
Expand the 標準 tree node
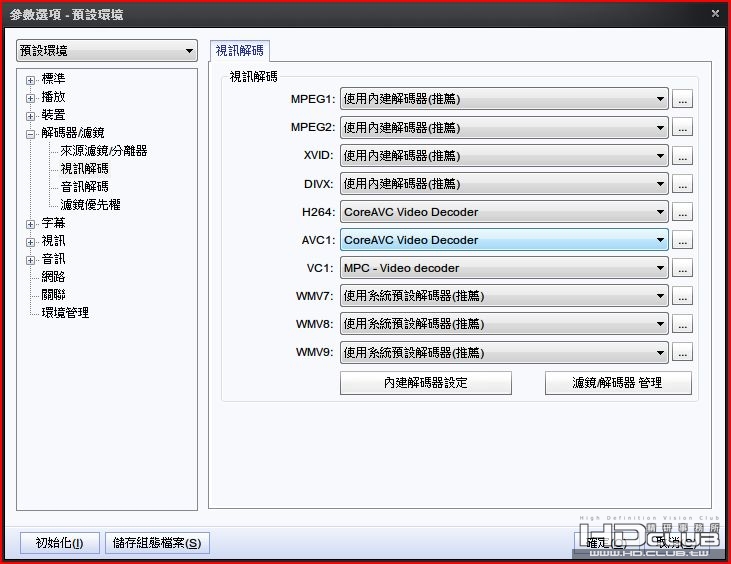[x=30, y=80]
